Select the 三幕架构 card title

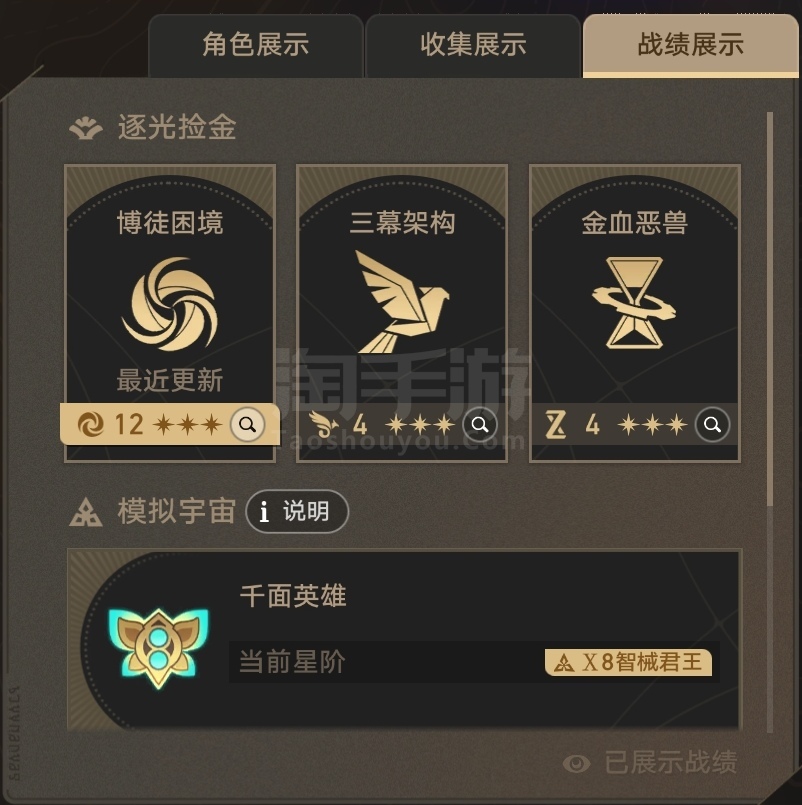[402, 223]
